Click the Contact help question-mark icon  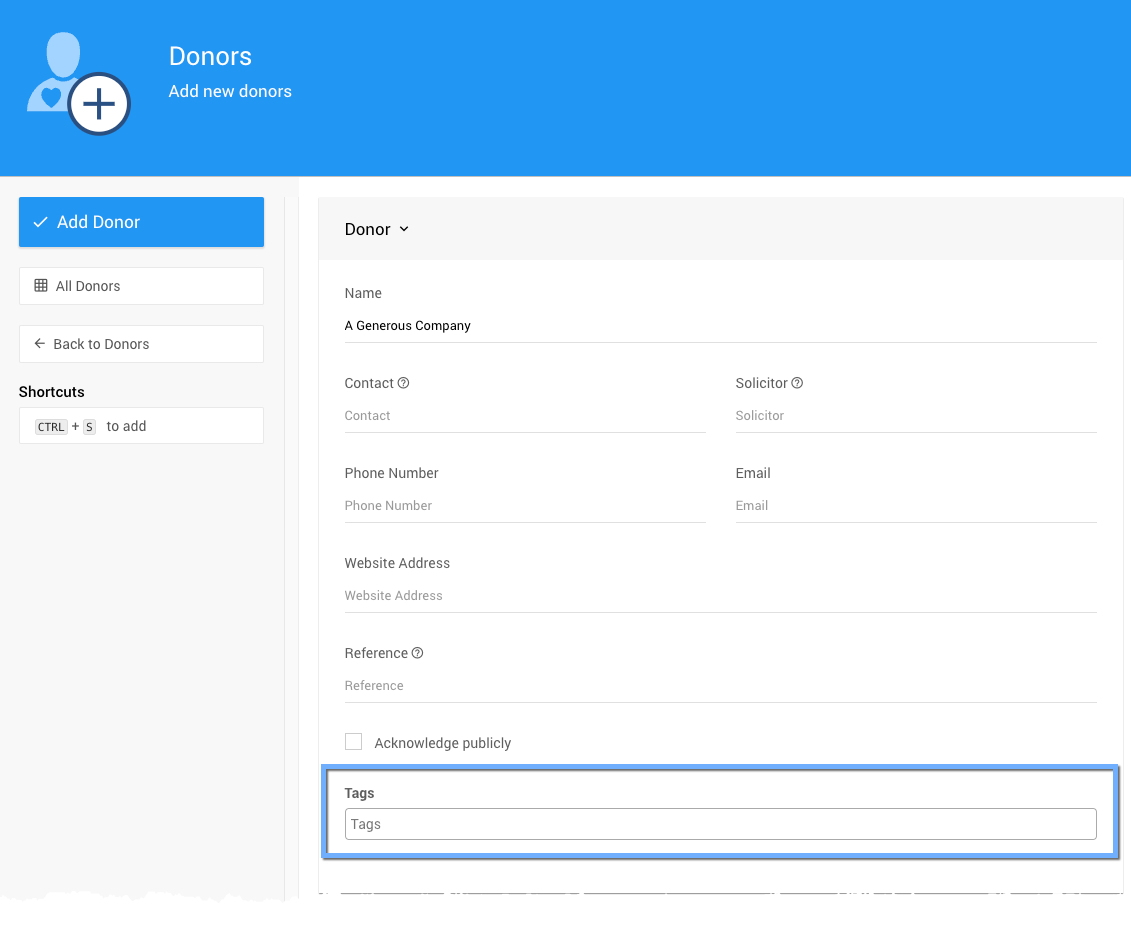pyautogui.click(x=404, y=383)
